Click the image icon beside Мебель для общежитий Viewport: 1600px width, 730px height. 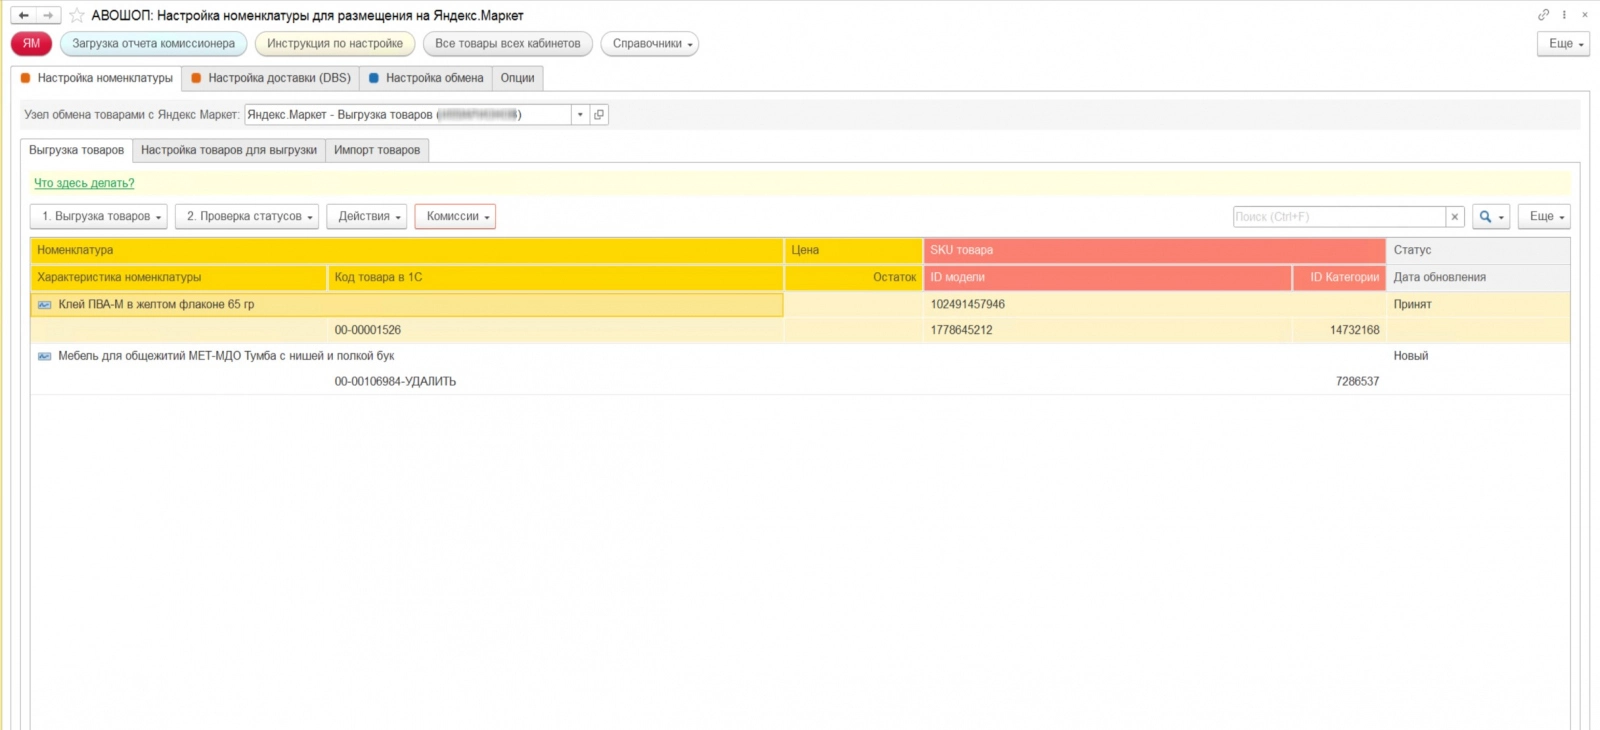45,356
